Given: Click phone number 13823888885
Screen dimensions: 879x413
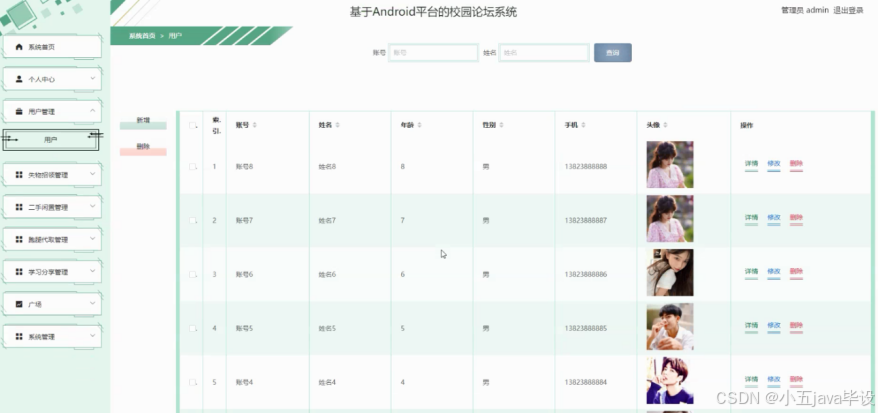Looking at the screenshot, I should [x=585, y=328].
